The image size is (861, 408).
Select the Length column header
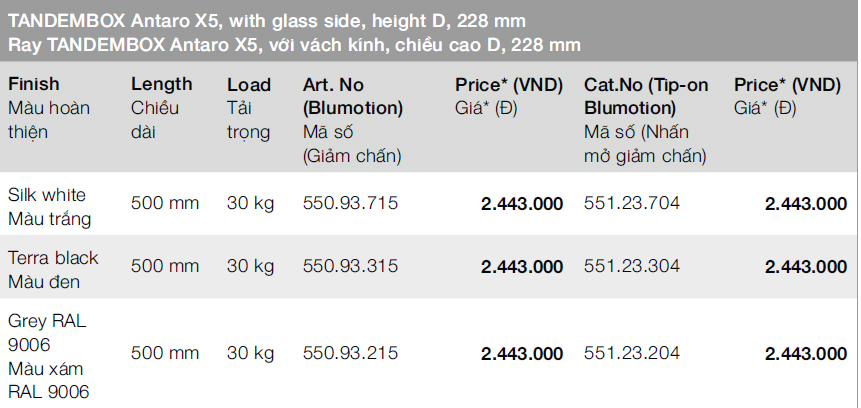pyautogui.click(x=161, y=84)
